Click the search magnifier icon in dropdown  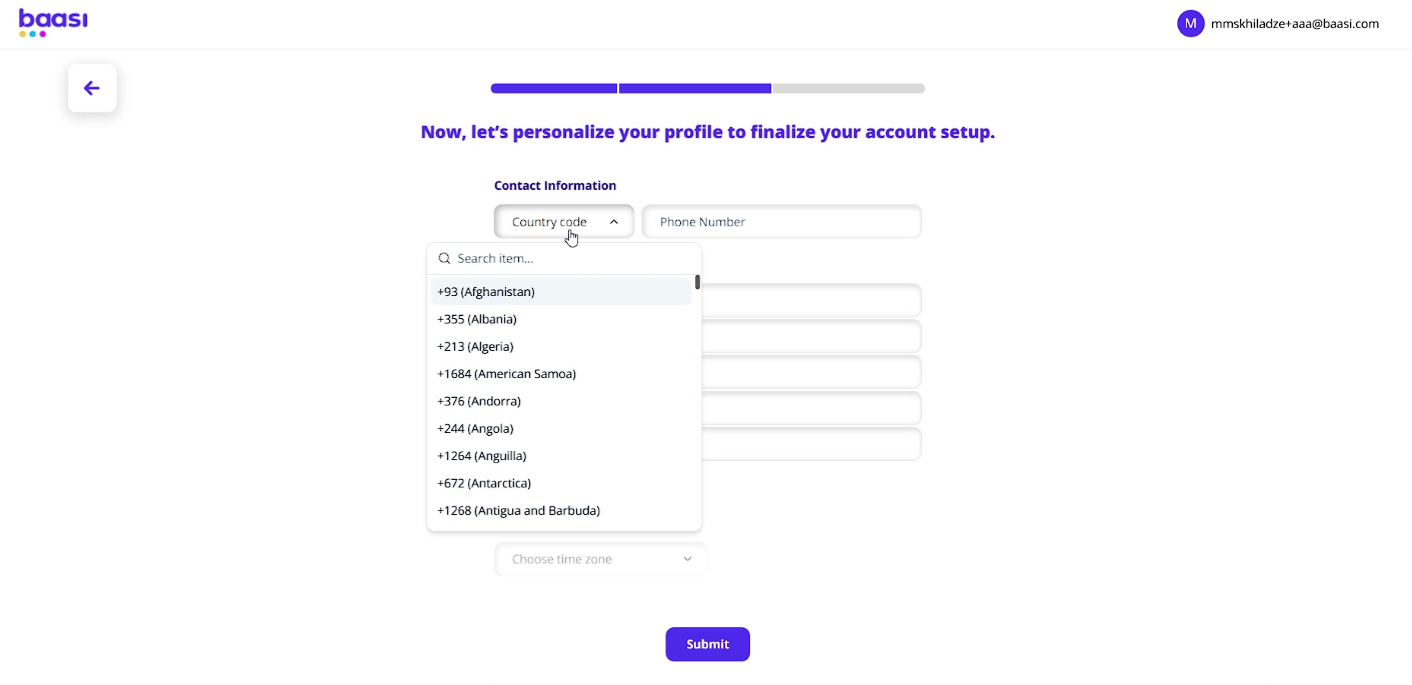(x=445, y=258)
